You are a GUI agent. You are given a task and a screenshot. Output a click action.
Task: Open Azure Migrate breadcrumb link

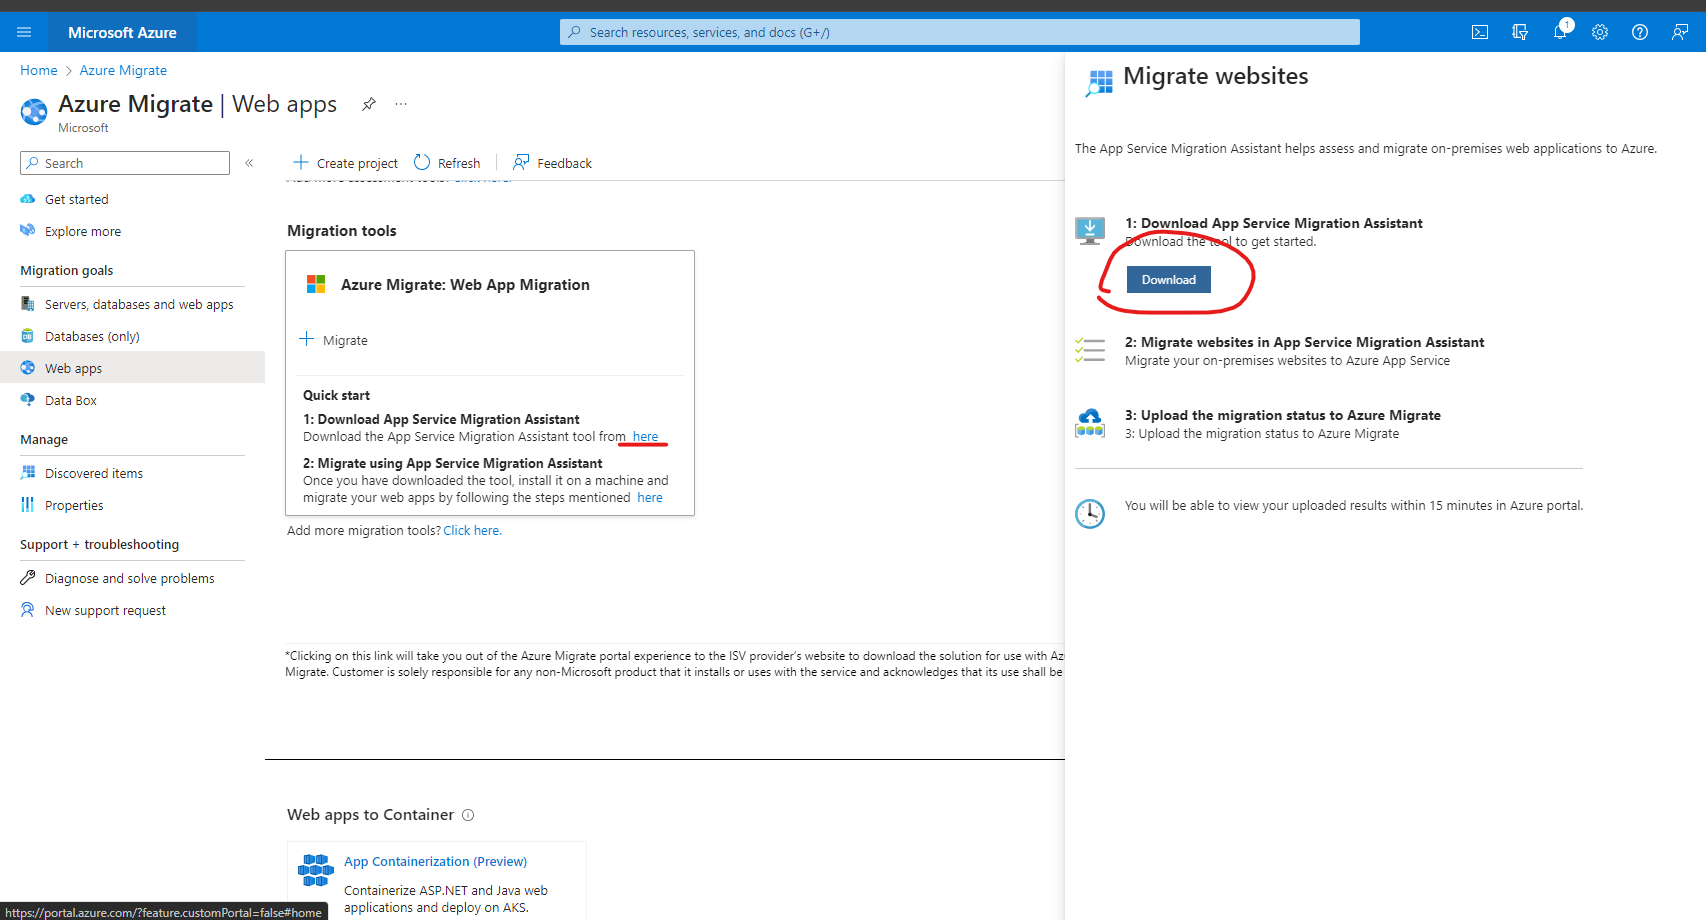[x=123, y=70]
